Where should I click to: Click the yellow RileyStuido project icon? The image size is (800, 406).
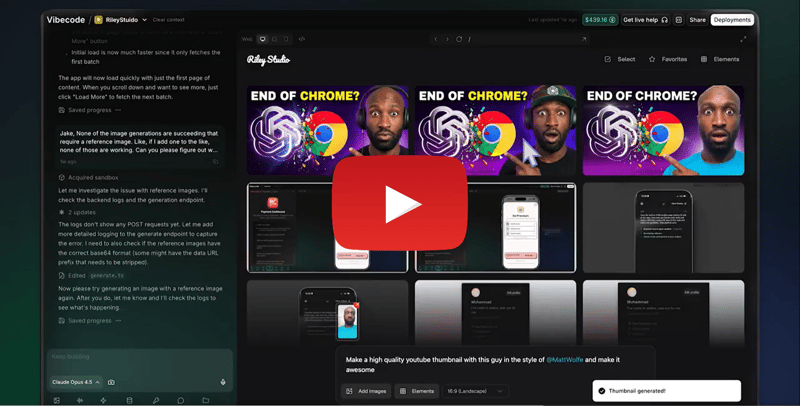point(98,20)
